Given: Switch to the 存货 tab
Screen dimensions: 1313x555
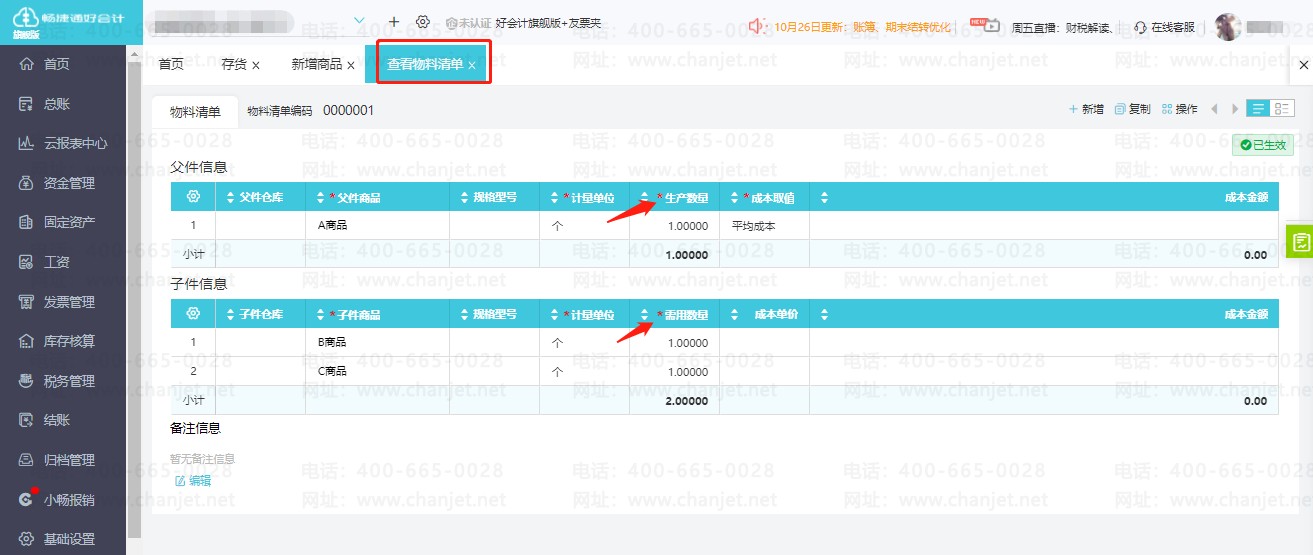Looking at the screenshot, I should coord(234,65).
